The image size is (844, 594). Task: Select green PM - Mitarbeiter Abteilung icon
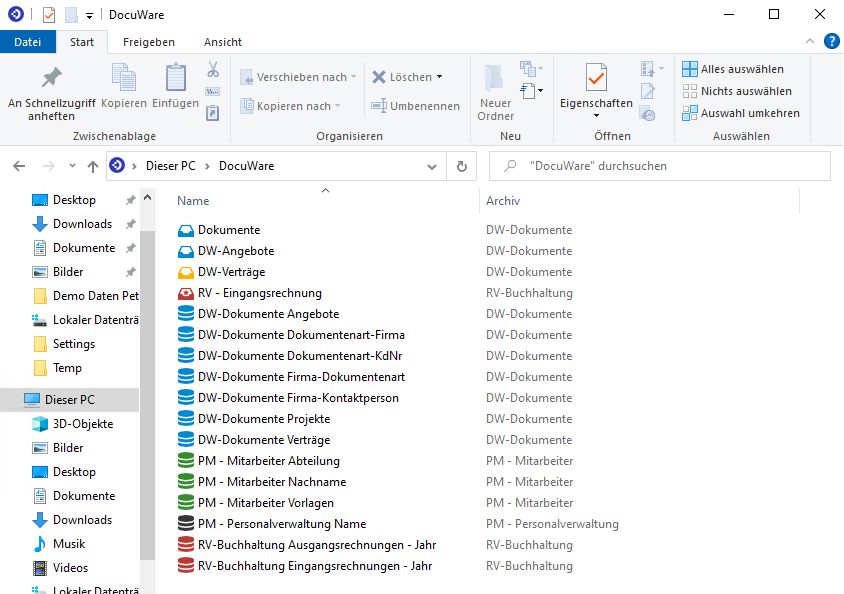point(186,461)
